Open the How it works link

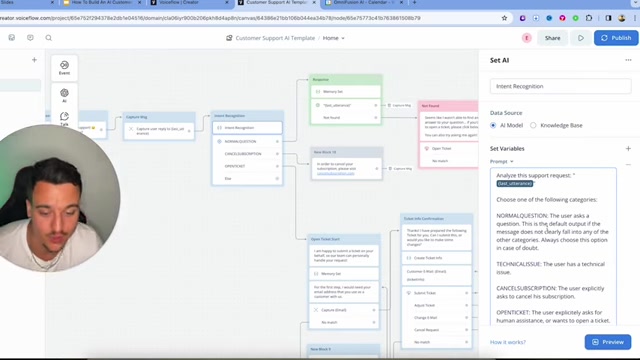[x=508, y=342]
